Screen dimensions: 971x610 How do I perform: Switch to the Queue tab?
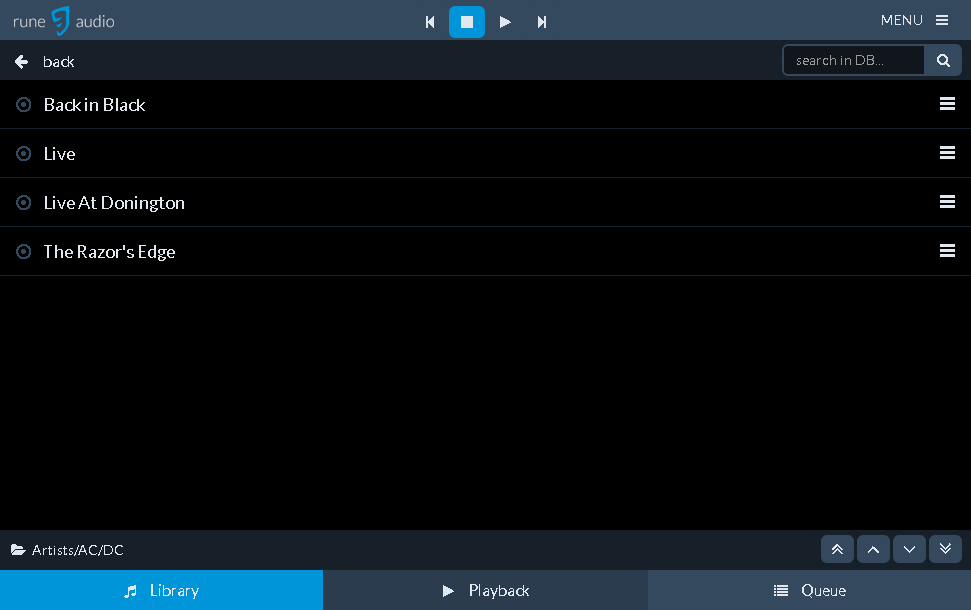coord(809,590)
